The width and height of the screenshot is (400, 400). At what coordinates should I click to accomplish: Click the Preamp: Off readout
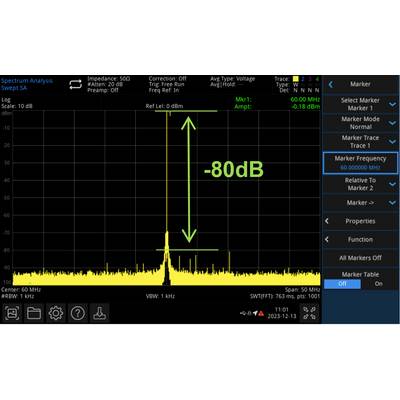coord(103,90)
